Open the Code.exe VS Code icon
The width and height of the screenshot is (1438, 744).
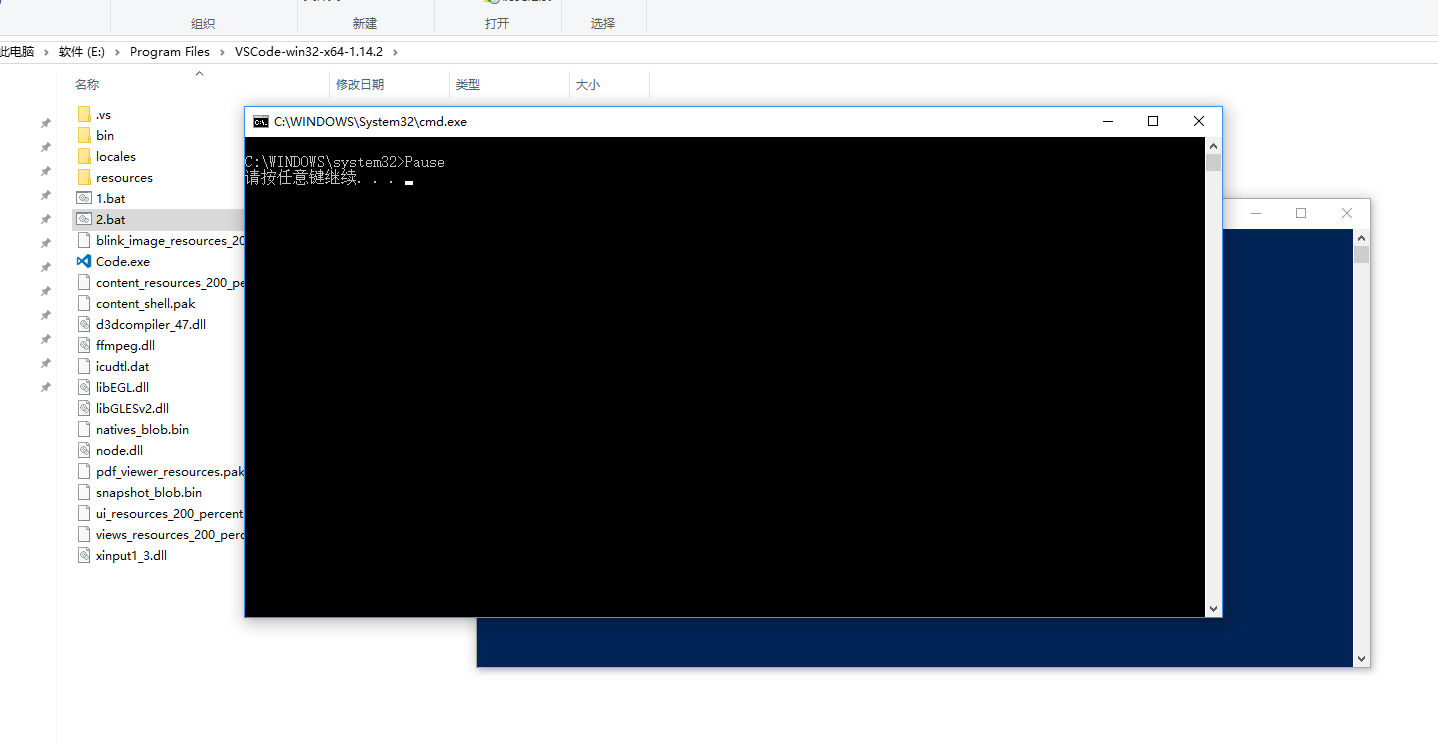[84, 261]
